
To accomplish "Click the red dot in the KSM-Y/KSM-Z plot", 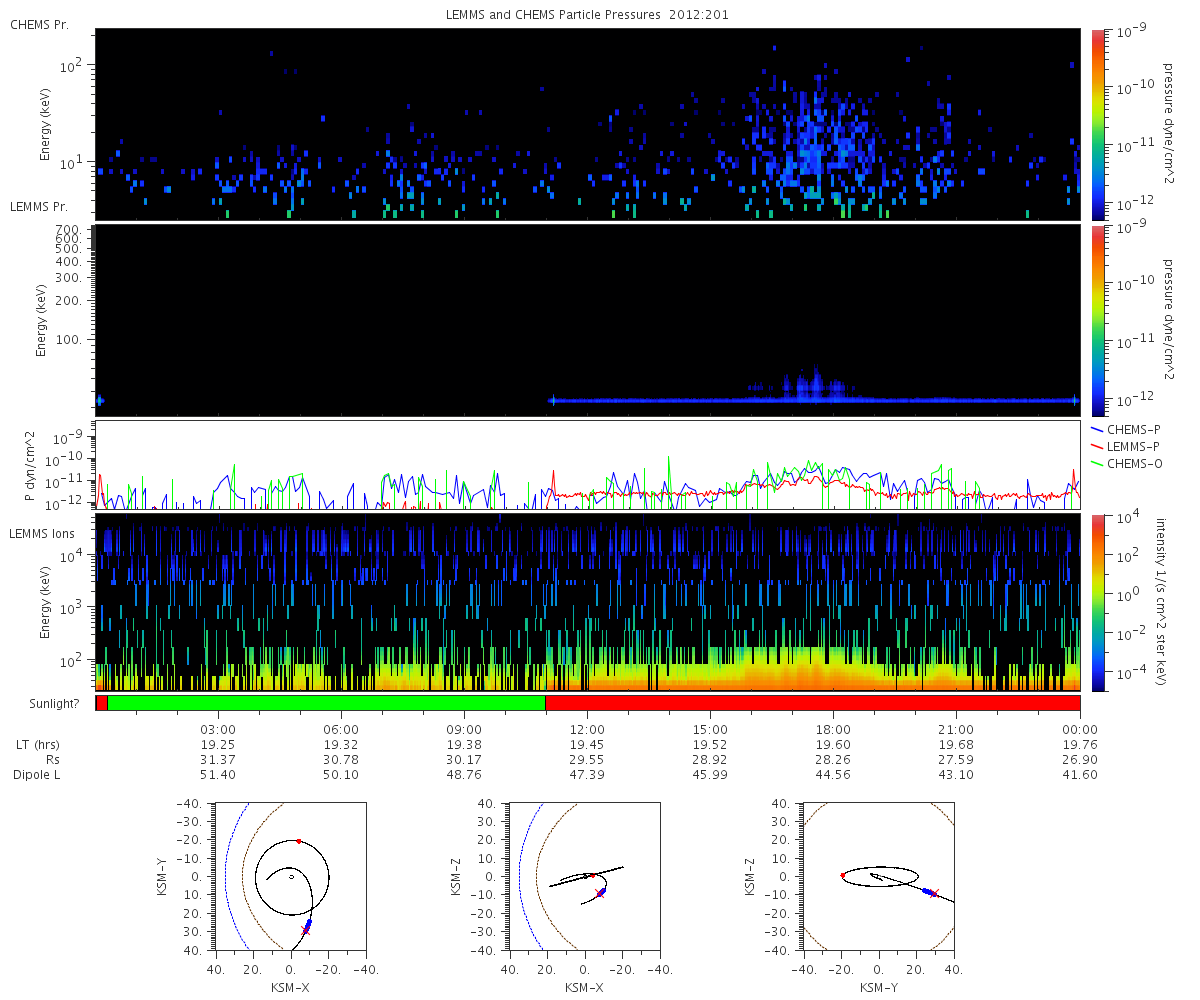I will pos(843,875).
